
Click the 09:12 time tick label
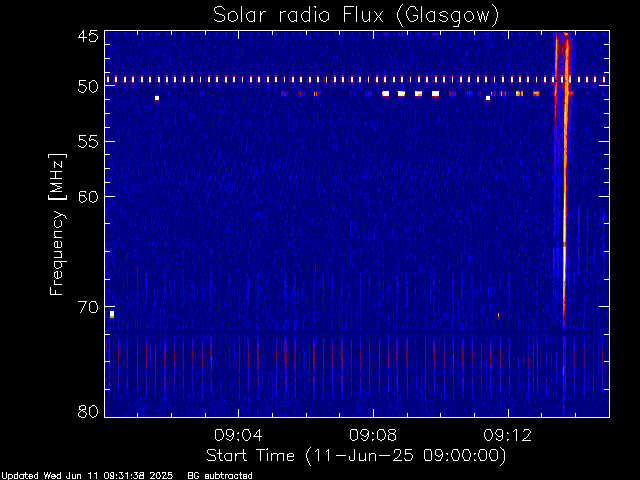pos(508,435)
